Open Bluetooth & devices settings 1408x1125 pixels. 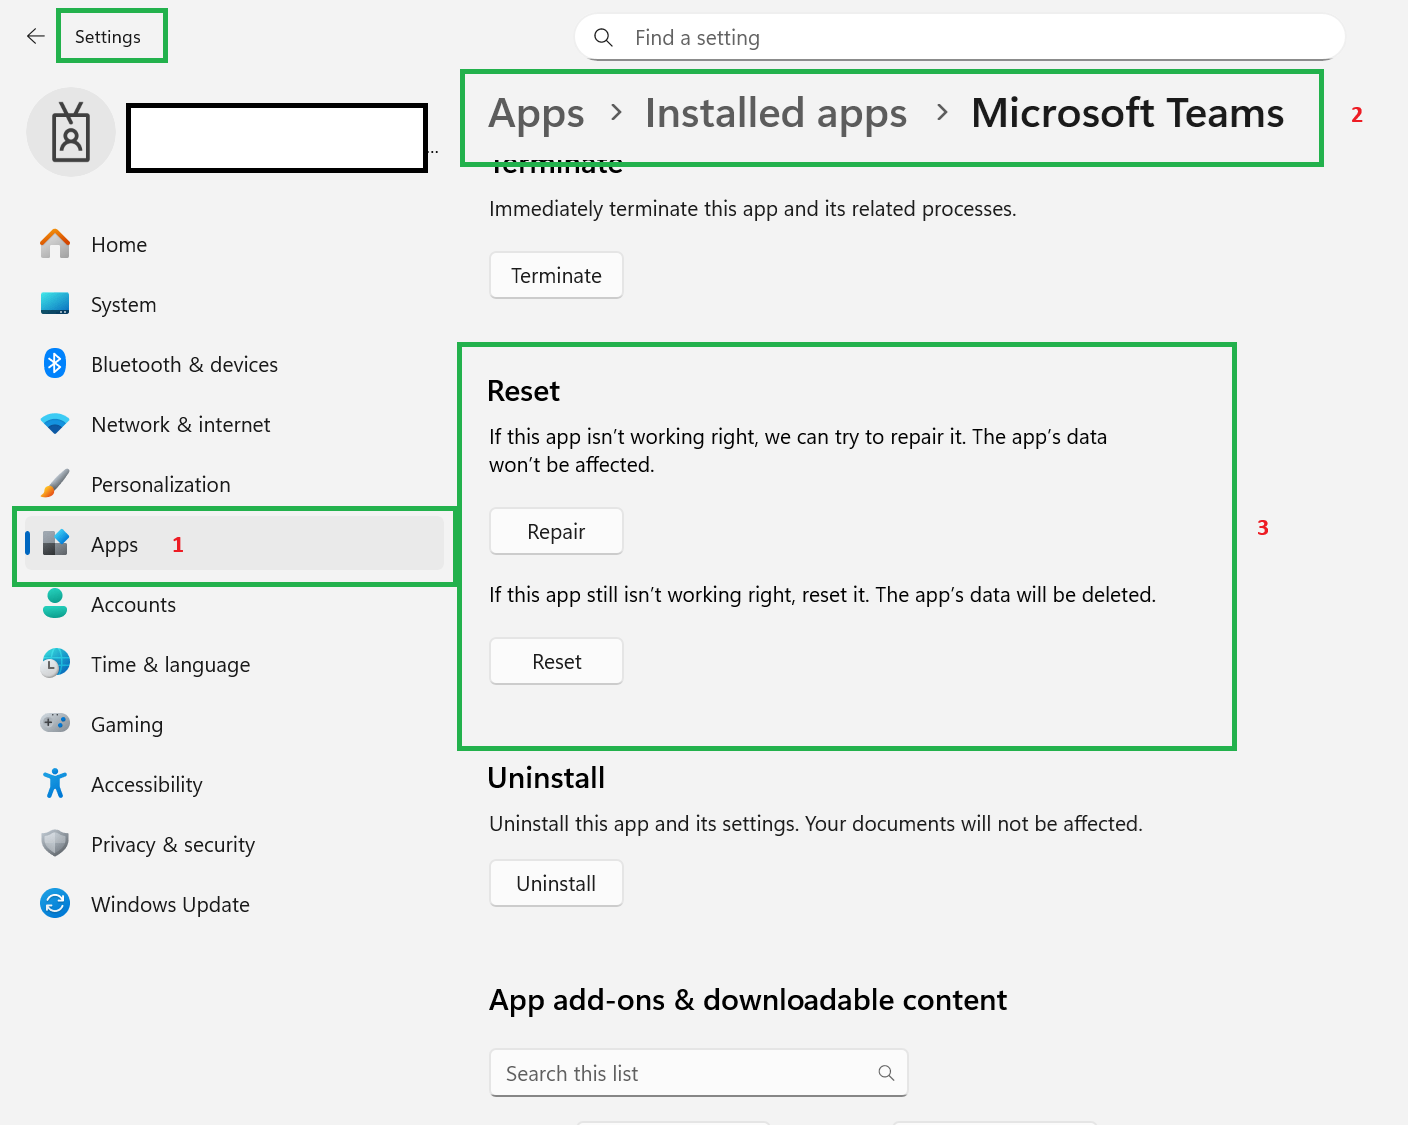(x=234, y=364)
